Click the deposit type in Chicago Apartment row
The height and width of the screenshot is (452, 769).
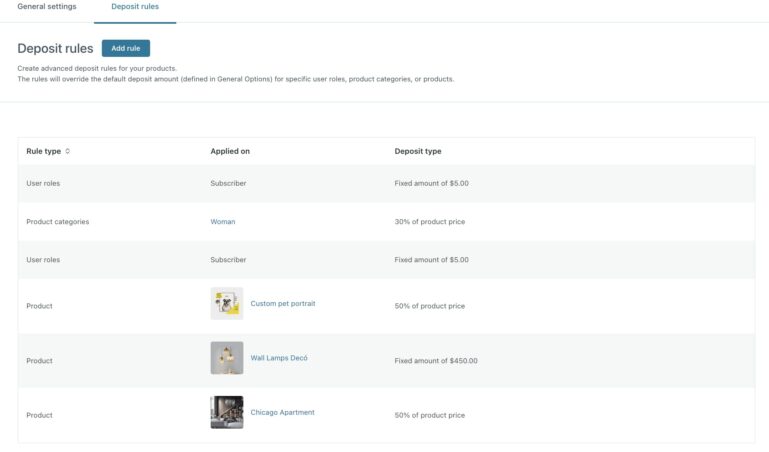click(429, 415)
